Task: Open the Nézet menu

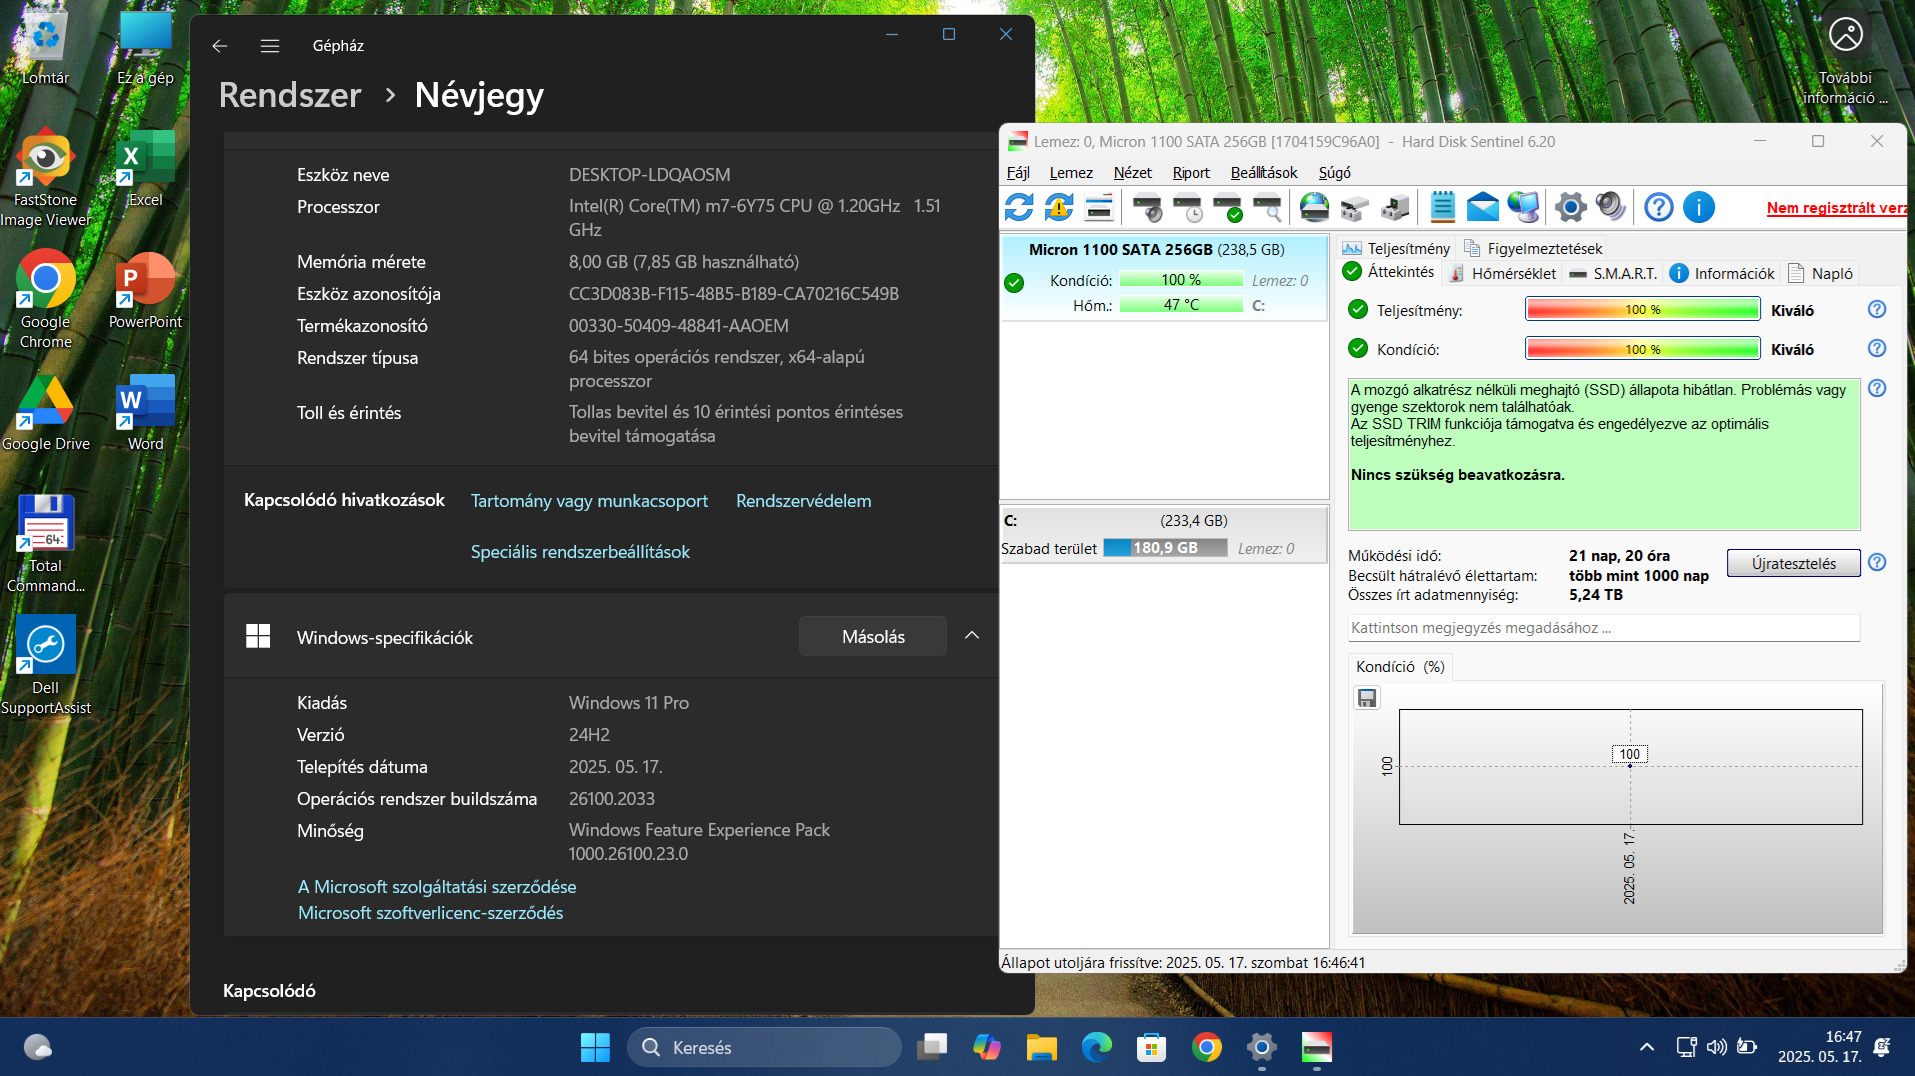Action: [1133, 173]
